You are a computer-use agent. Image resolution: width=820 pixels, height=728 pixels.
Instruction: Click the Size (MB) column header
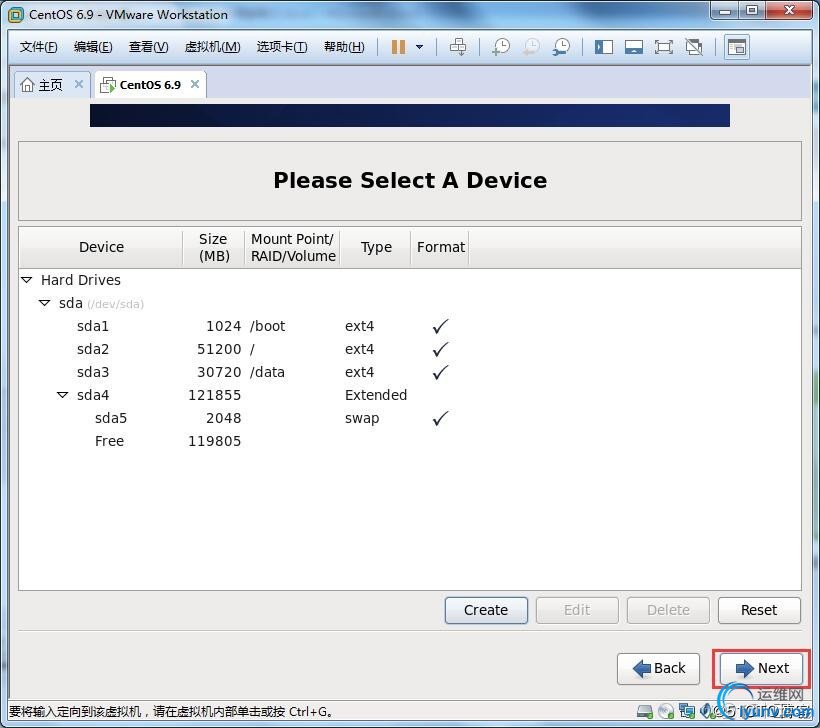coord(213,247)
